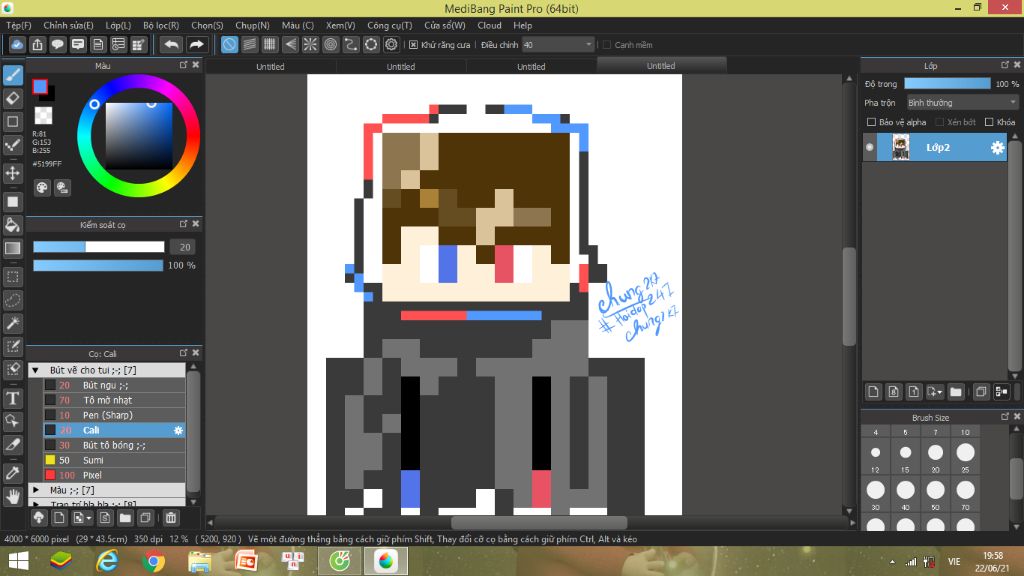Click the Undo arrow in toolbar
1024x576 pixels.
pos(171,44)
